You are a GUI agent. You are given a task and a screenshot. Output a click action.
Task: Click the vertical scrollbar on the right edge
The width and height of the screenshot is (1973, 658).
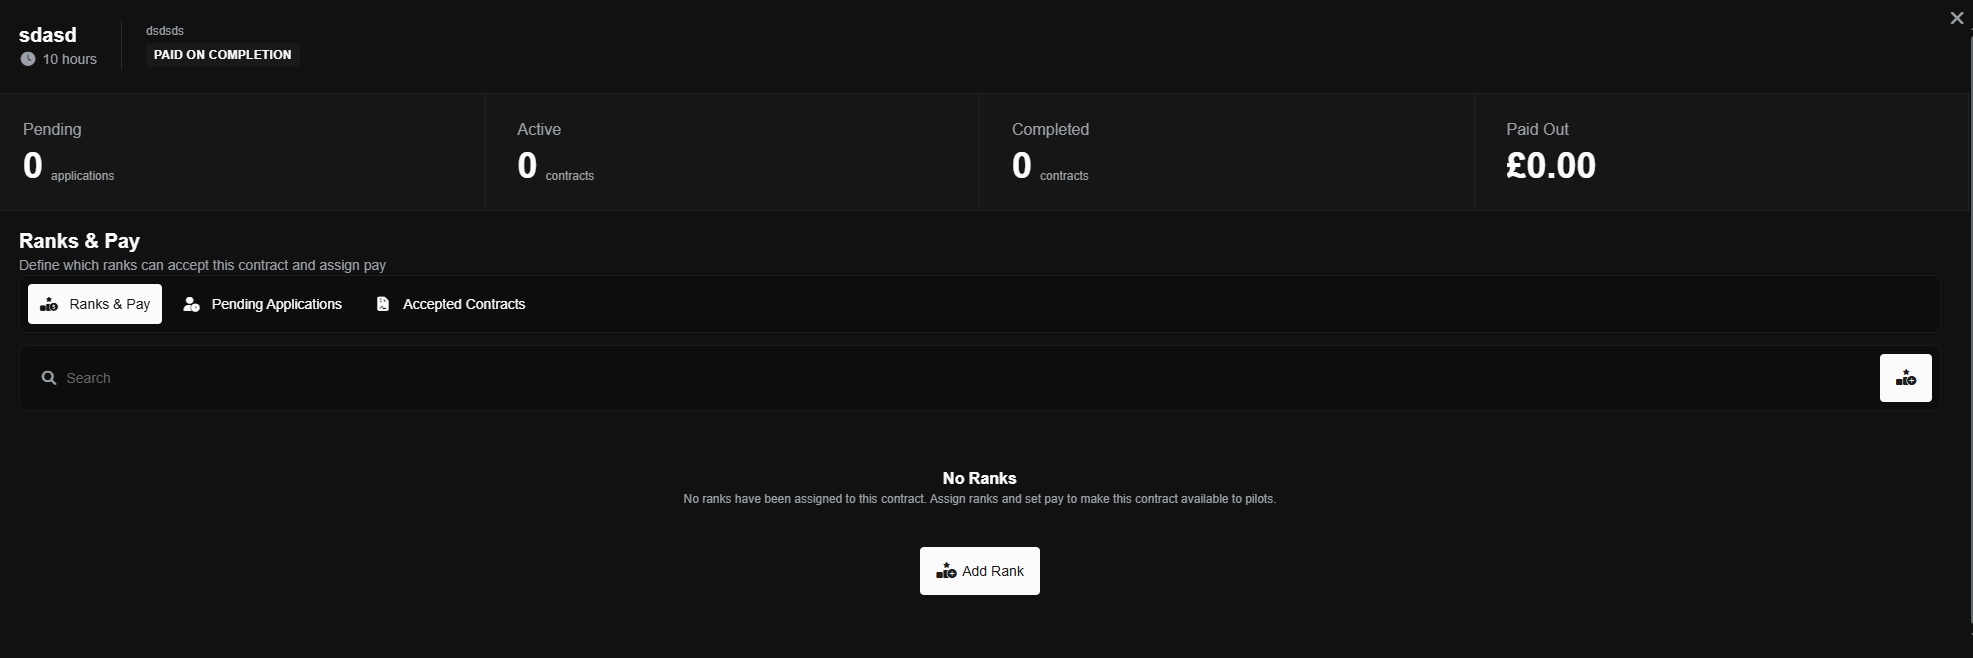pyautogui.click(x=1970, y=330)
